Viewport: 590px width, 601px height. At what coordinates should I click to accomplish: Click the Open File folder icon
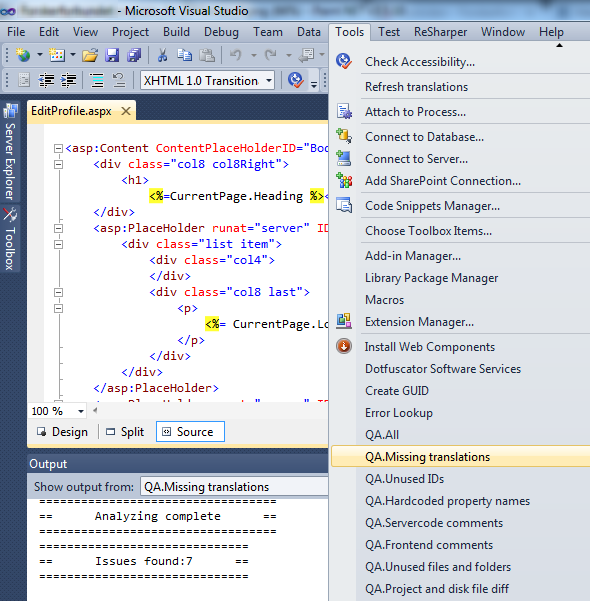click(x=90, y=56)
